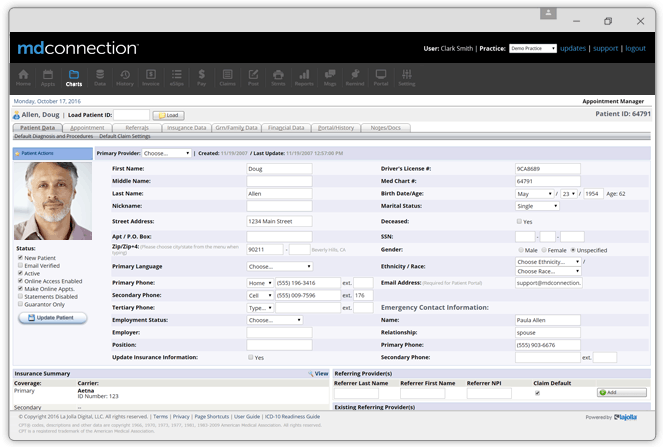Open the eSlips list icon
Screen dimensions: 663x447
click(176, 78)
